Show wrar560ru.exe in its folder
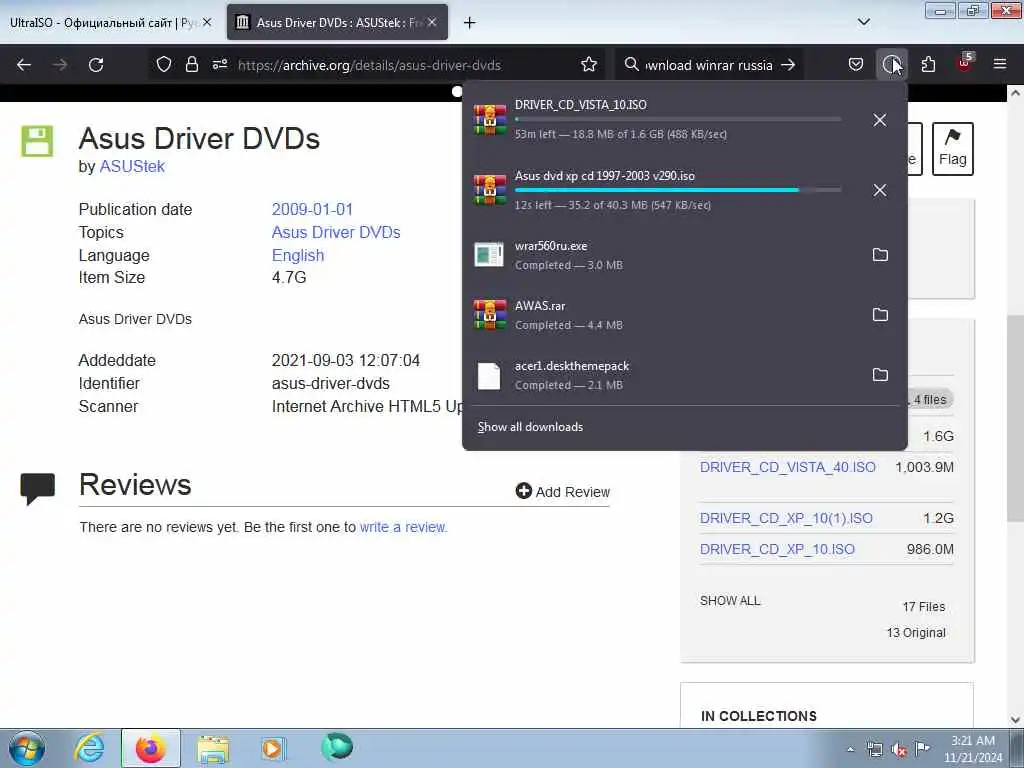The width and height of the screenshot is (1024, 768). [x=880, y=255]
